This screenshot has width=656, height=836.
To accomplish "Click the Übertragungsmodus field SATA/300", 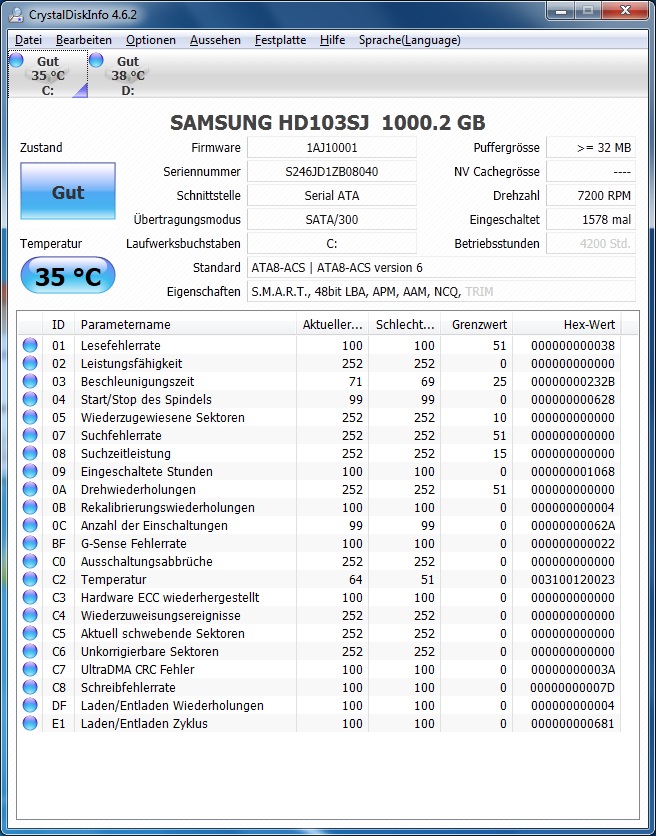I will click(x=332, y=220).
